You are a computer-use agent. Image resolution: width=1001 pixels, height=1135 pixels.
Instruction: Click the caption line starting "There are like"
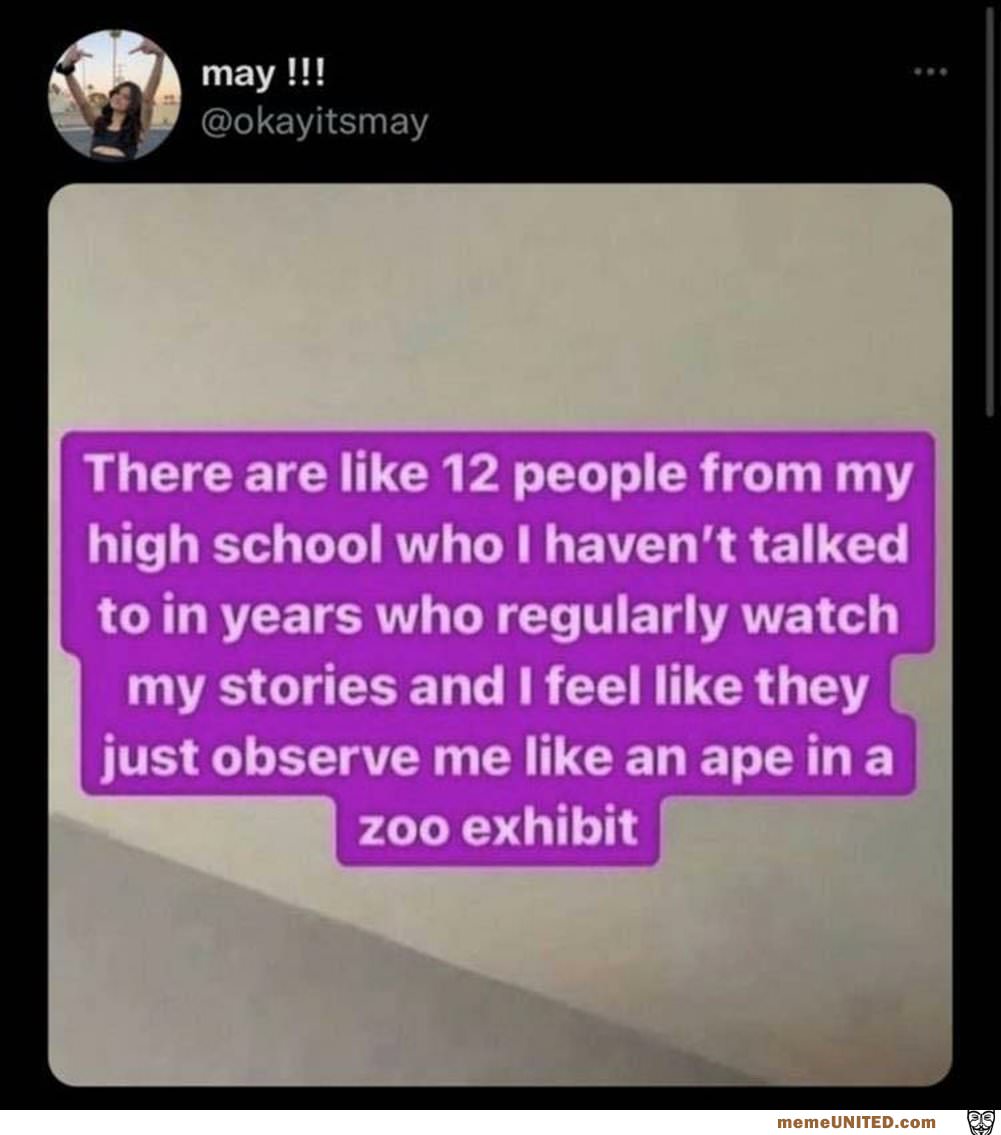500,473
